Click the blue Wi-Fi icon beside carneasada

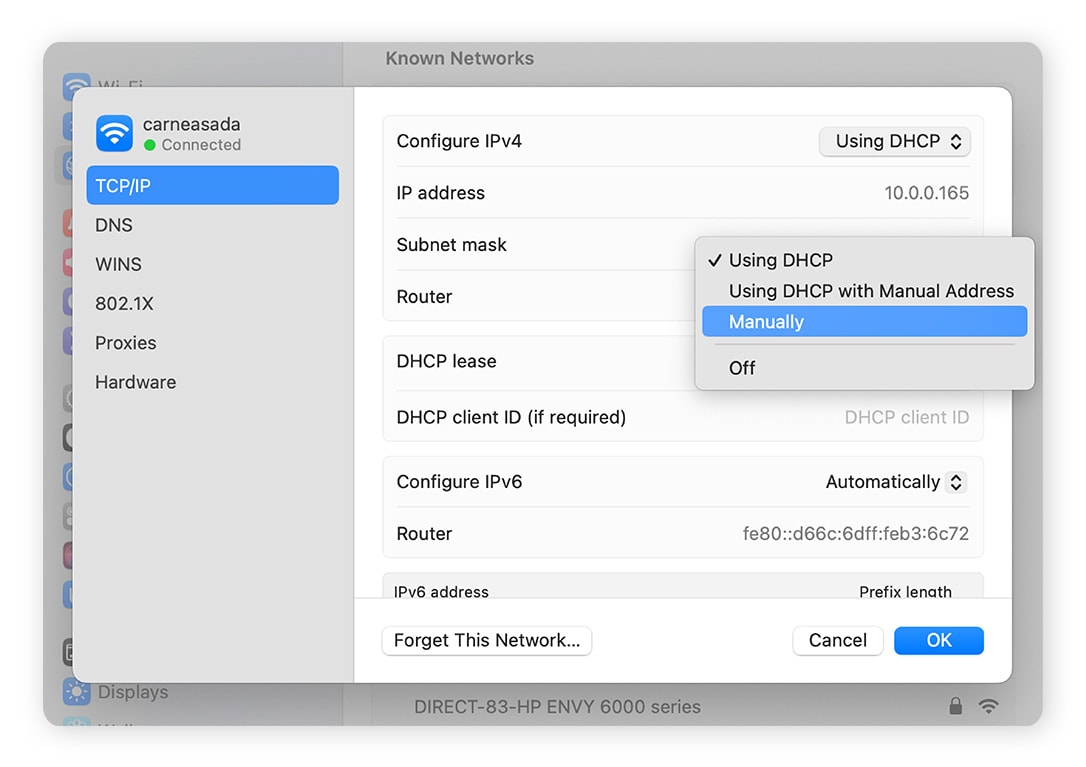pyautogui.click(x=114, y=133)
